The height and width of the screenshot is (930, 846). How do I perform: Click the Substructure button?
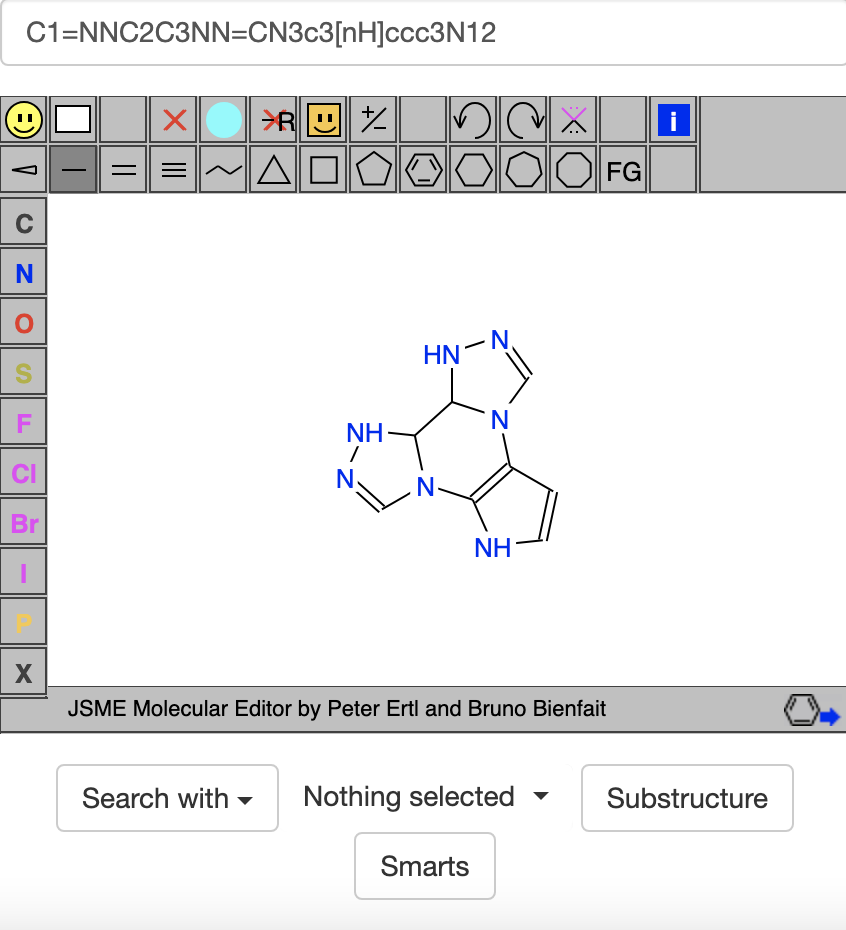pyautogui.click(x=687, y=798)
